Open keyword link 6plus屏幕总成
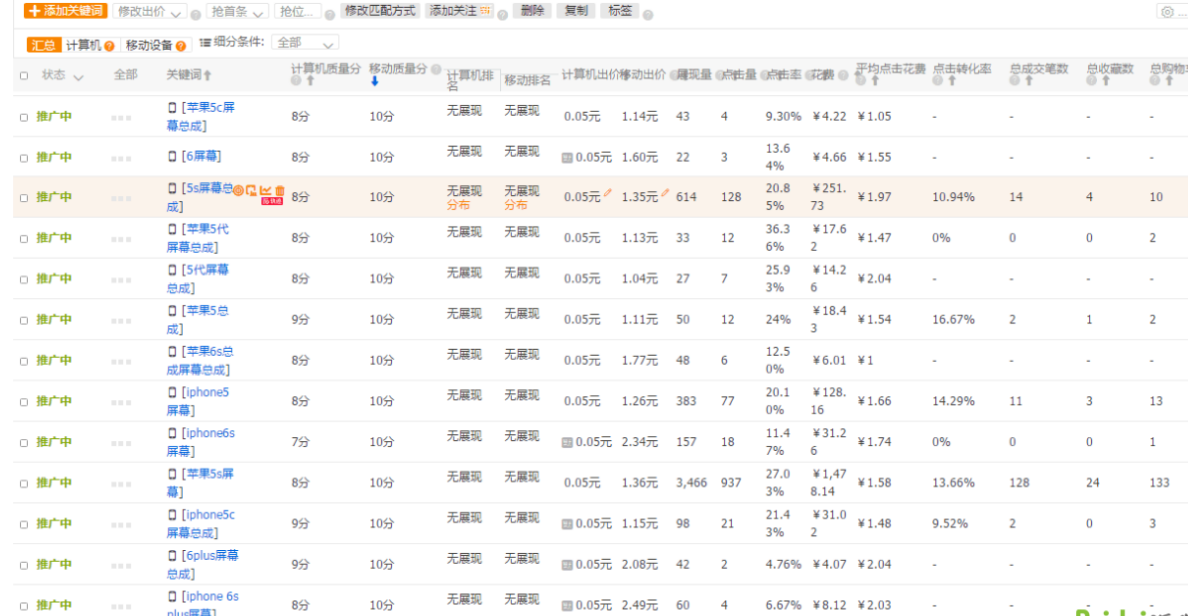 202,564
